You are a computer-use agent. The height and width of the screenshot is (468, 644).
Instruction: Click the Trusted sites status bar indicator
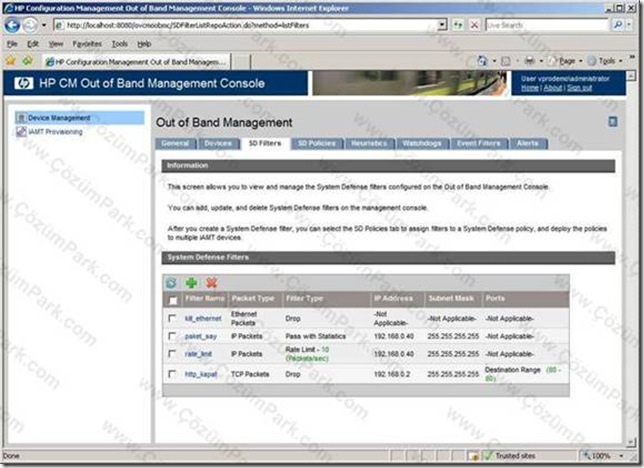(x=510, y=456)
